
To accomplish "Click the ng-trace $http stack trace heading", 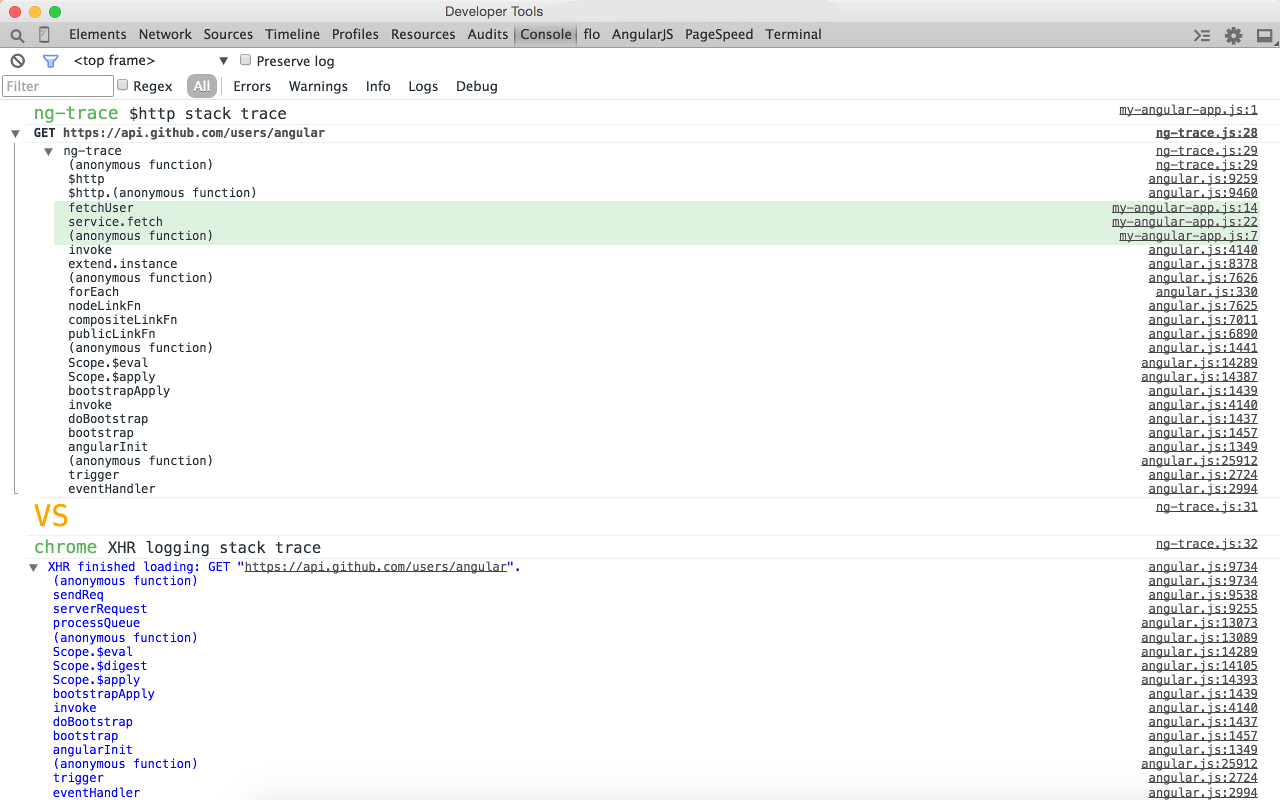I will (160, 114).
